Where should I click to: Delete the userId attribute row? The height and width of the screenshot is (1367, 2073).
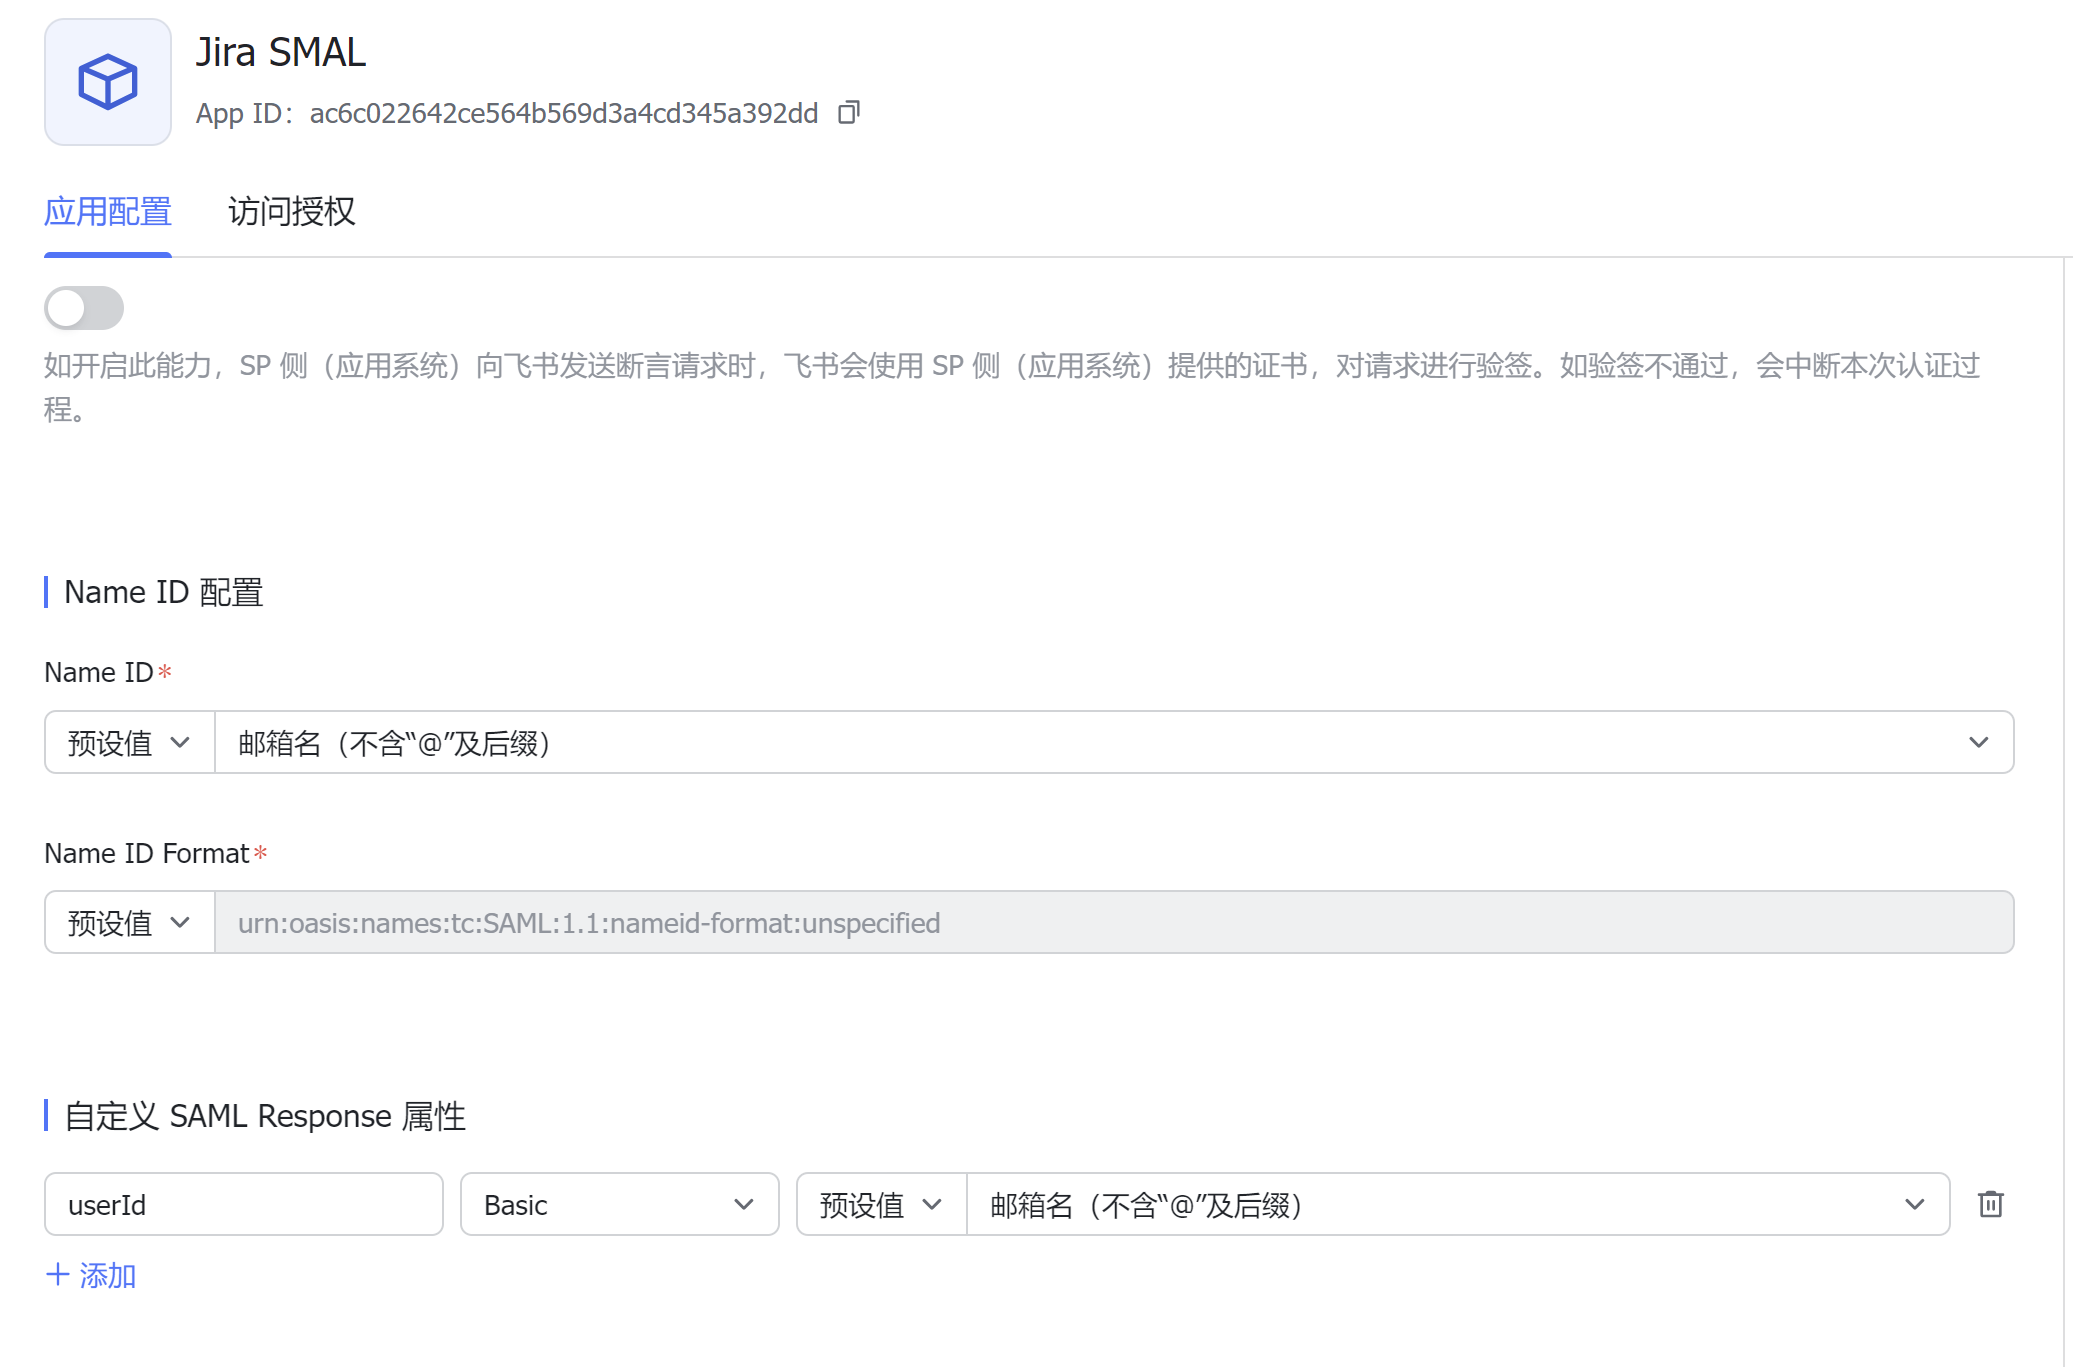(1990, 1204)
